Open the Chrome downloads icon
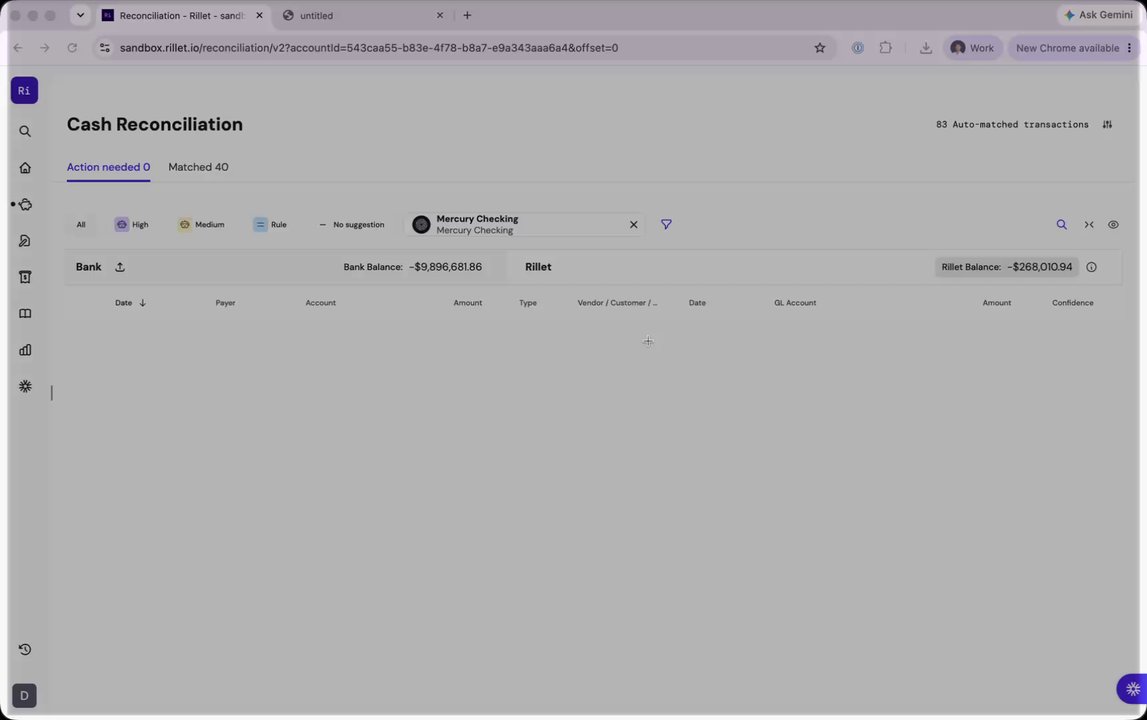Viewport: 1147px width, 720px height. pyautogui.click(x=925, y=48)
